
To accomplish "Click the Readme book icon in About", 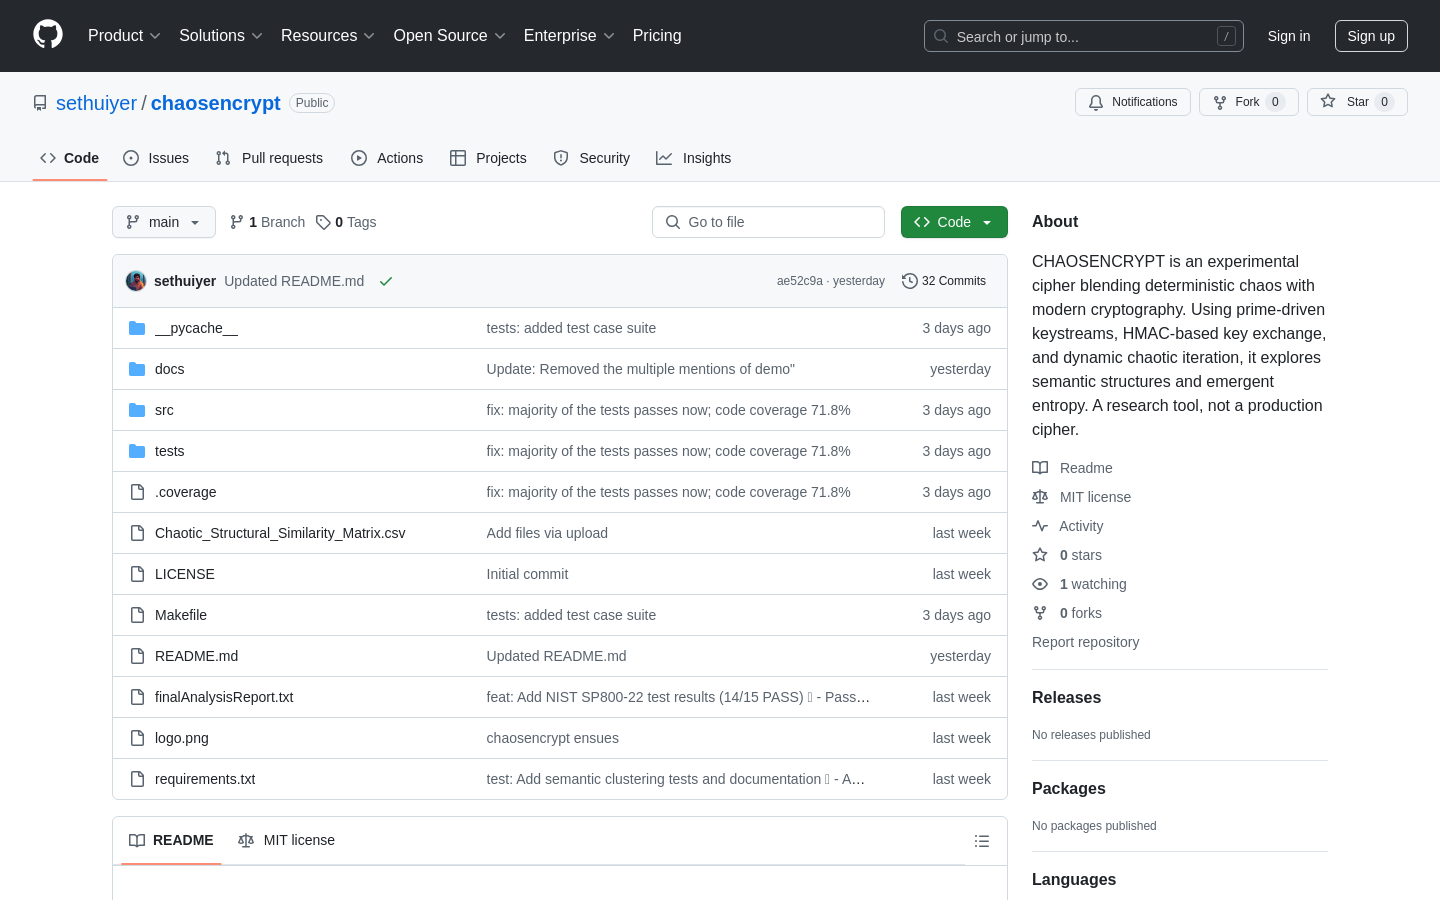I will coord(1040,468).
